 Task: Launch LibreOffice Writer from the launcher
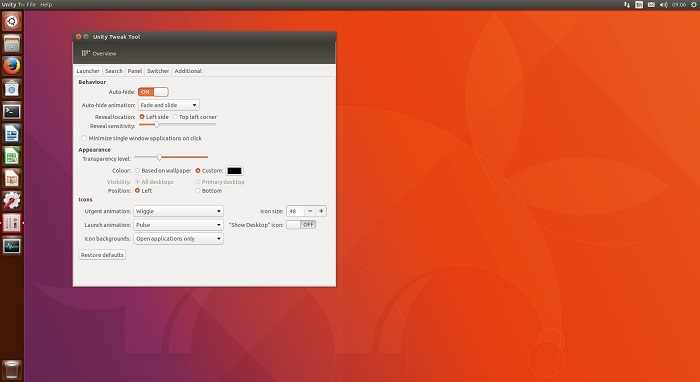[x=12, y=133]
